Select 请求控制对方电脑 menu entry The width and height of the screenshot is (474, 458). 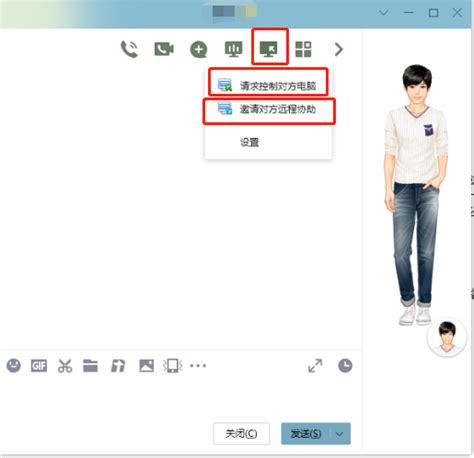click(268, 86)
